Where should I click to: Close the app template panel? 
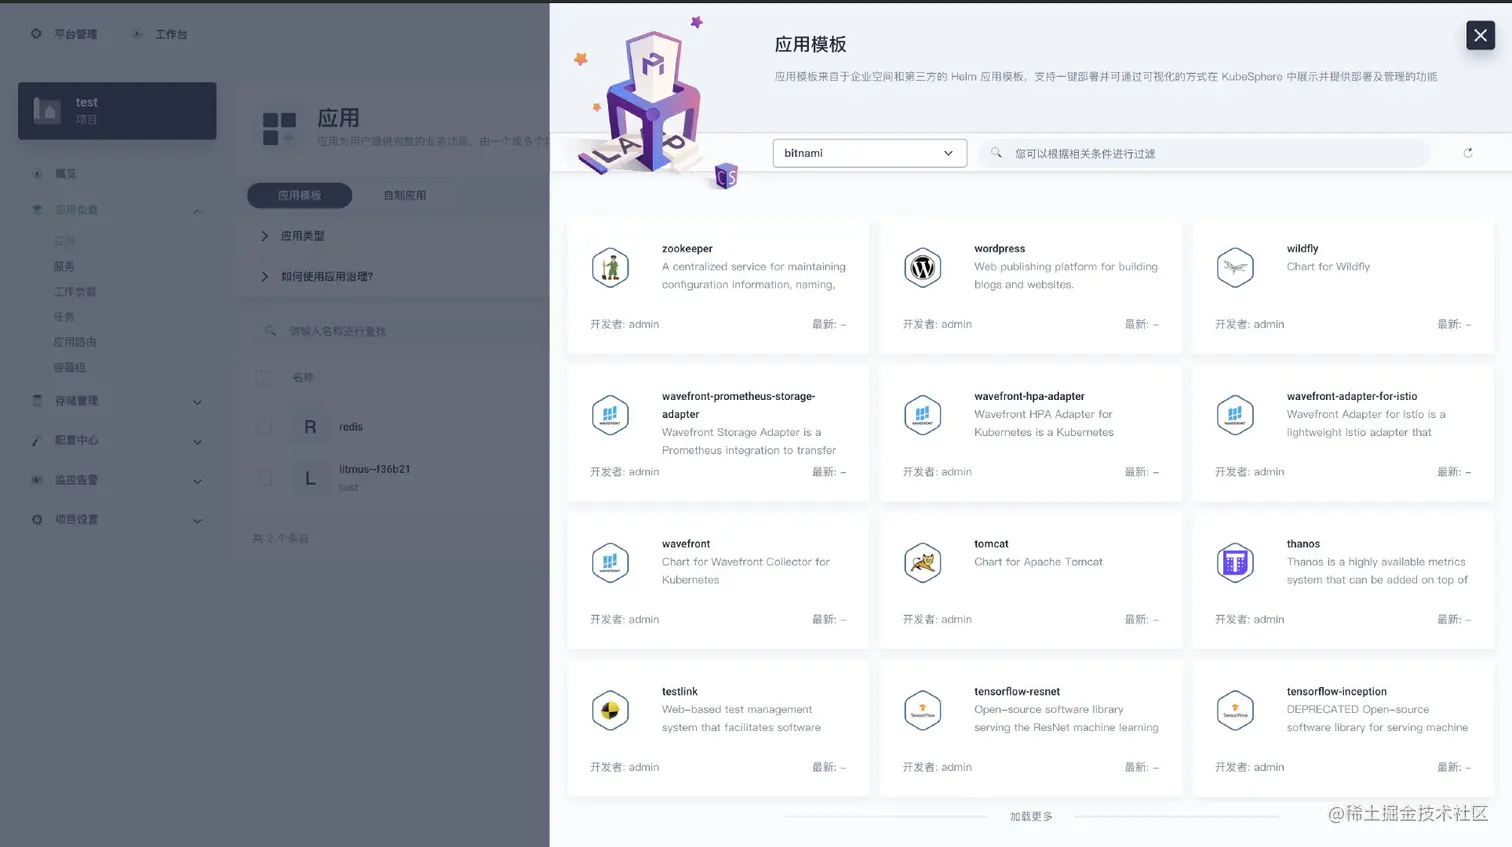point(1481,35)
